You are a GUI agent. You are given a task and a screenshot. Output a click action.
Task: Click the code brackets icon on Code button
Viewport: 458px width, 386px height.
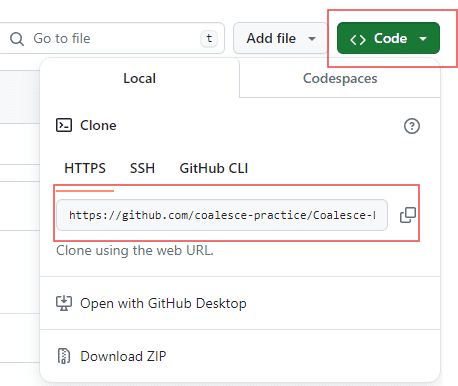(358, 40)
